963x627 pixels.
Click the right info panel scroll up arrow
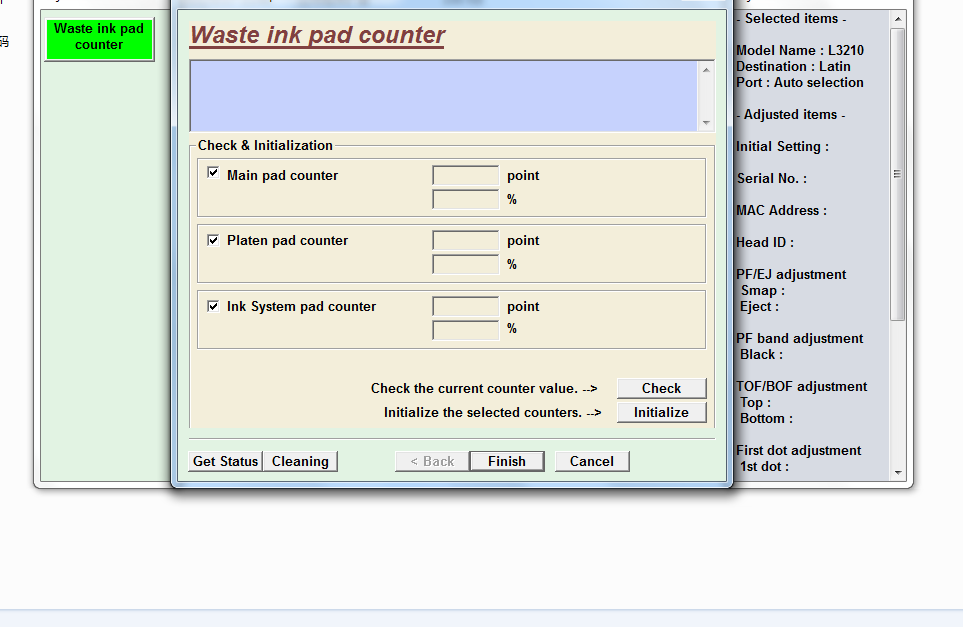point(898,19)
